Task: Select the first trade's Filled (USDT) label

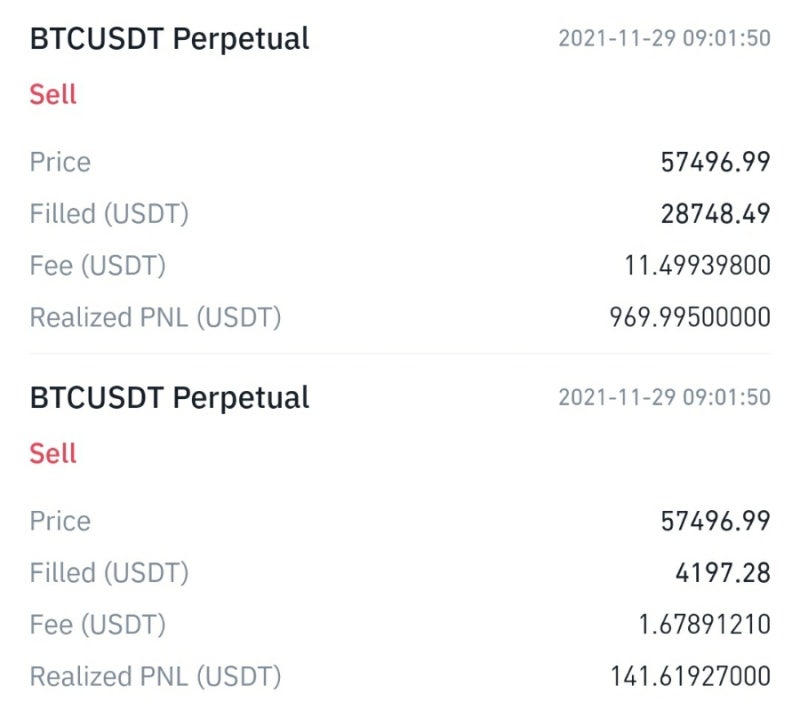Action: (x=109, y=214)
